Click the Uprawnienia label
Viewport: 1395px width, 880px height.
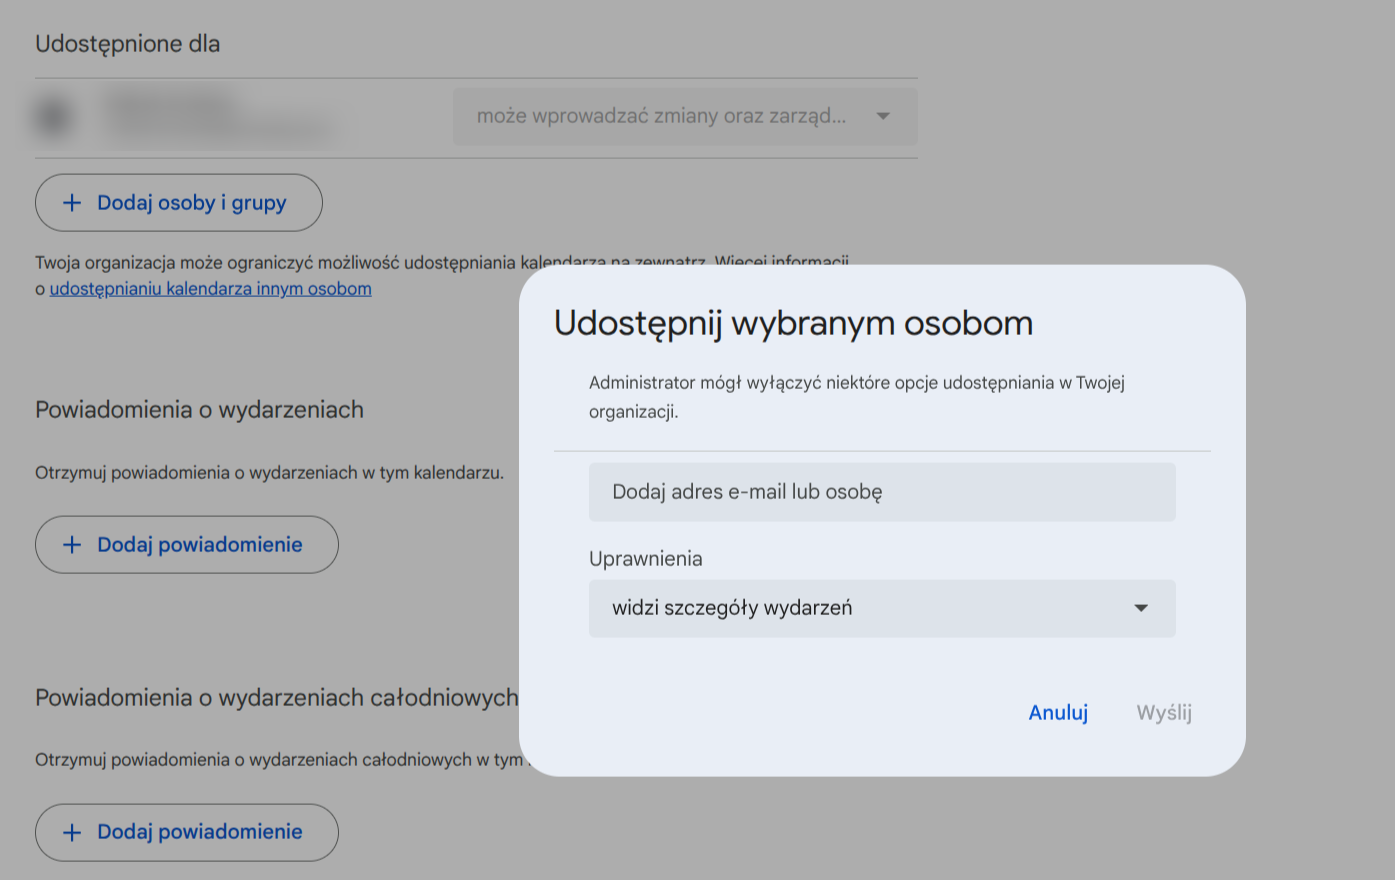(x=646, y=559)
